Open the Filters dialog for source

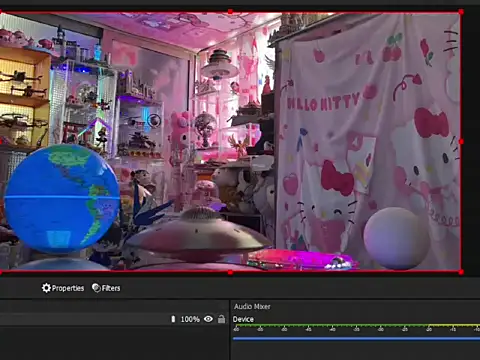(x=106, y=288)
